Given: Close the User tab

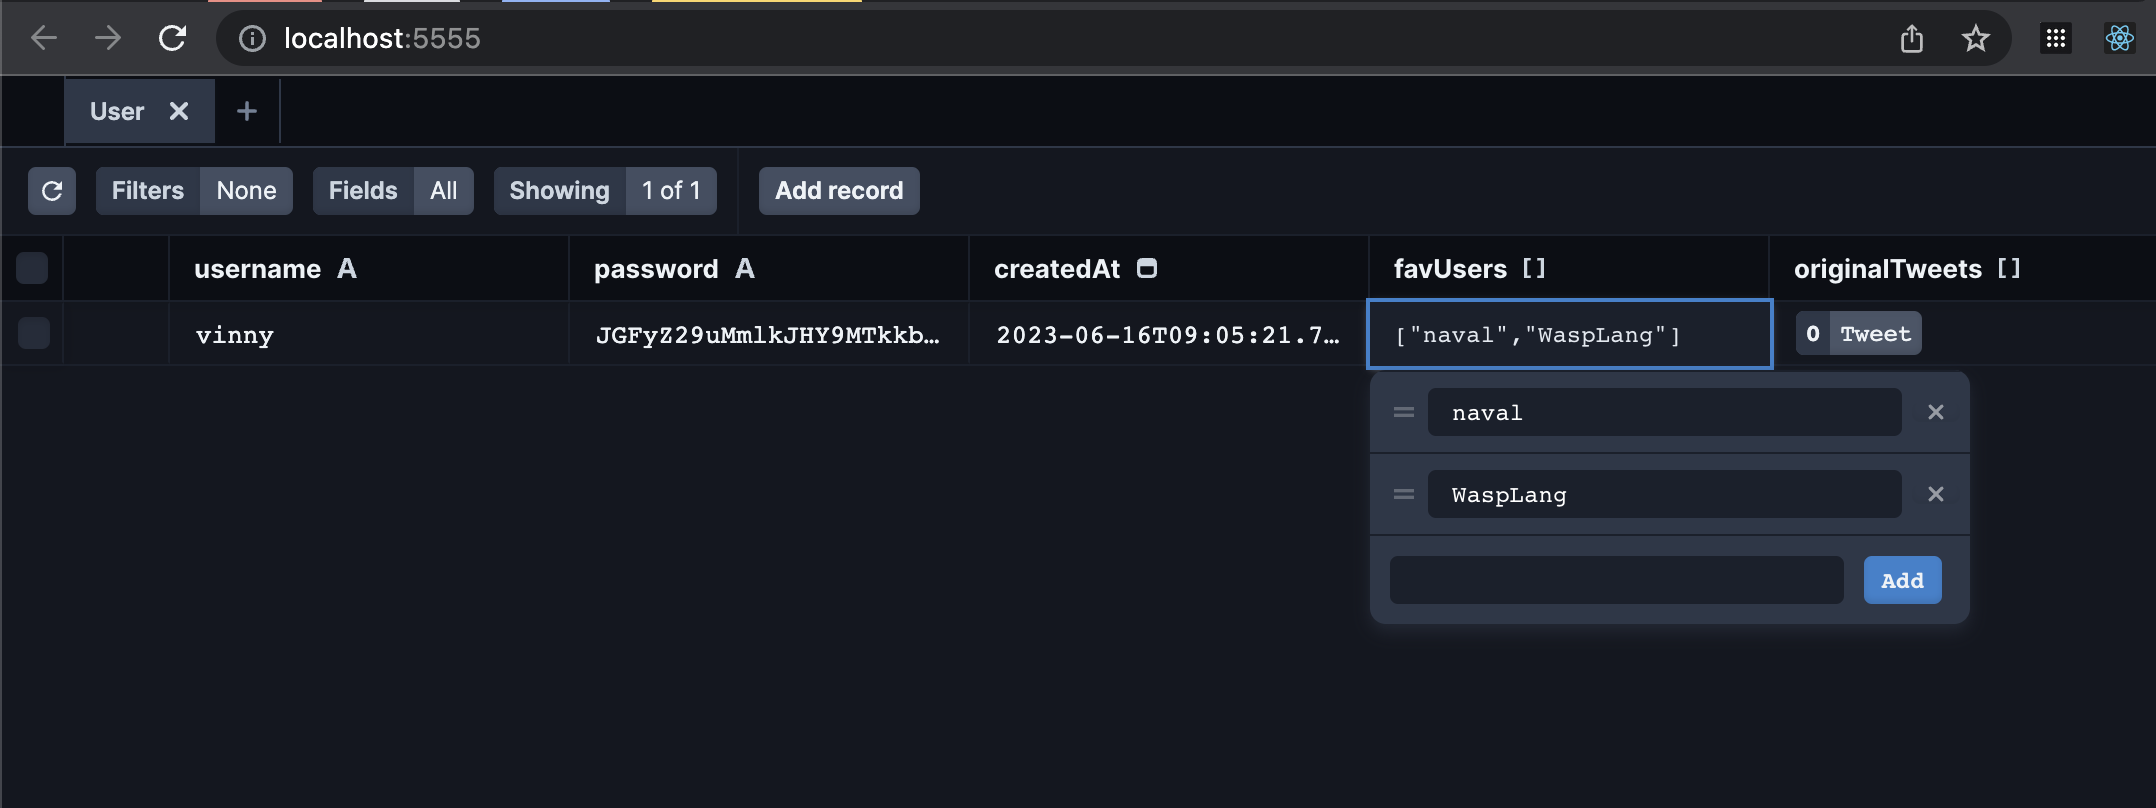Looking at the screenshot, I should click(x=179, y=111).
